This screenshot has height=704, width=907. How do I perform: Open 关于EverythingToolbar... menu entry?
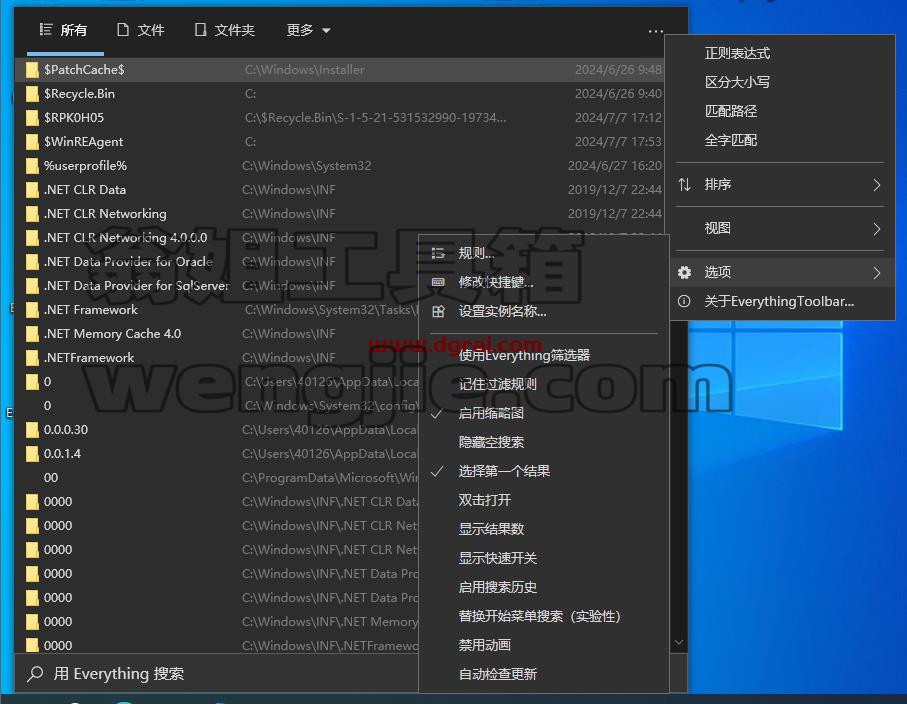780,301
